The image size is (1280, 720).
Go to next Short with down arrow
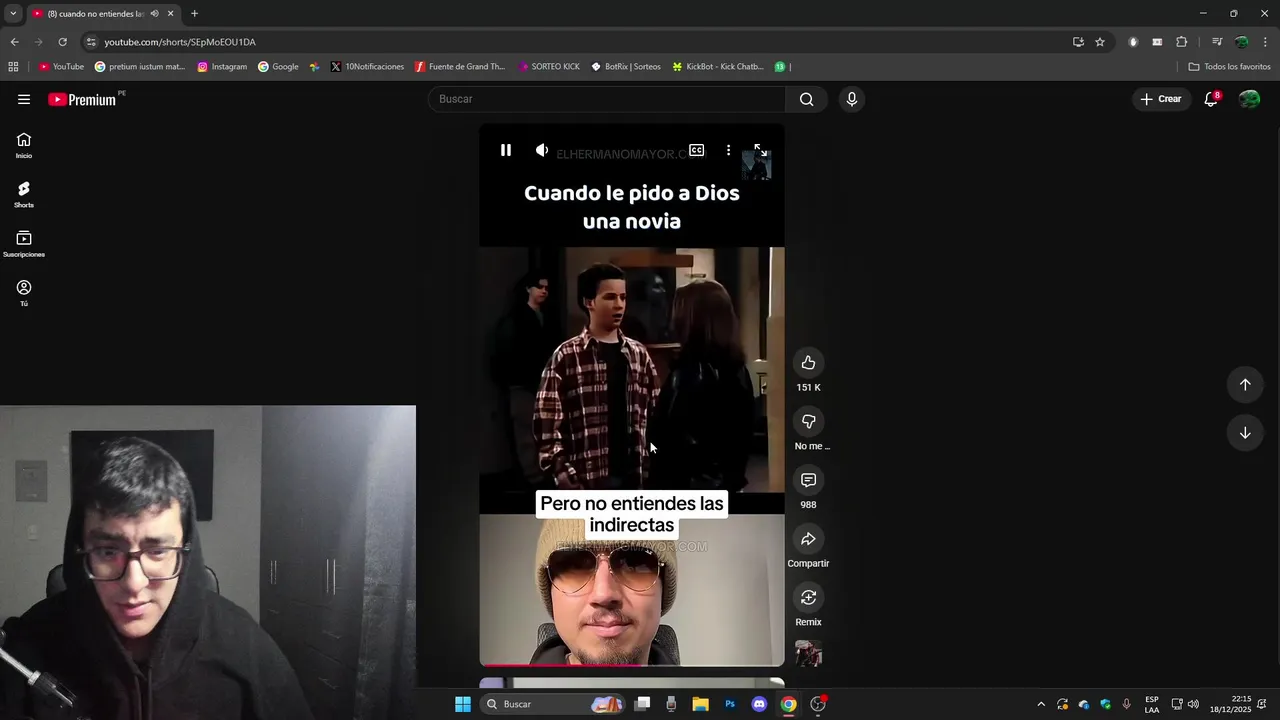pyautogui.click(x=1245, y=433)
